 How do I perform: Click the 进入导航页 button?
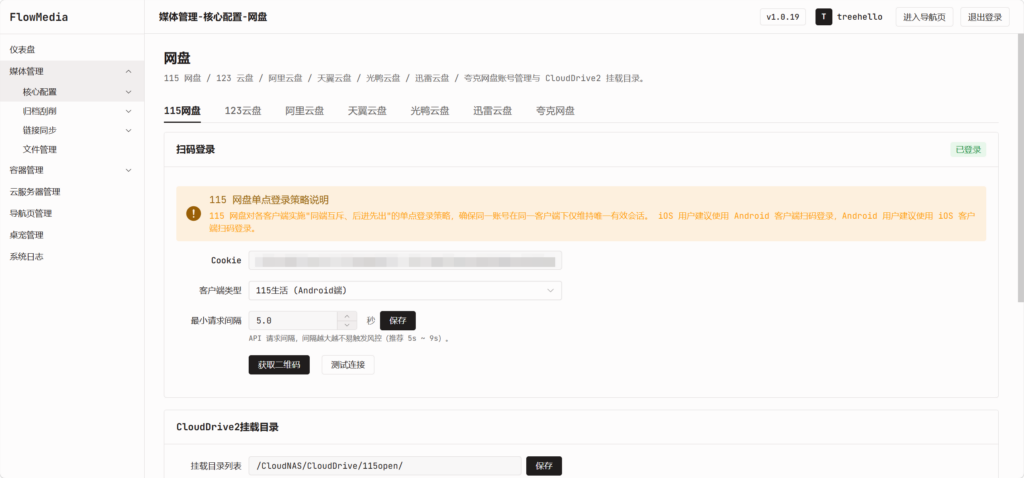click(924, 17)
